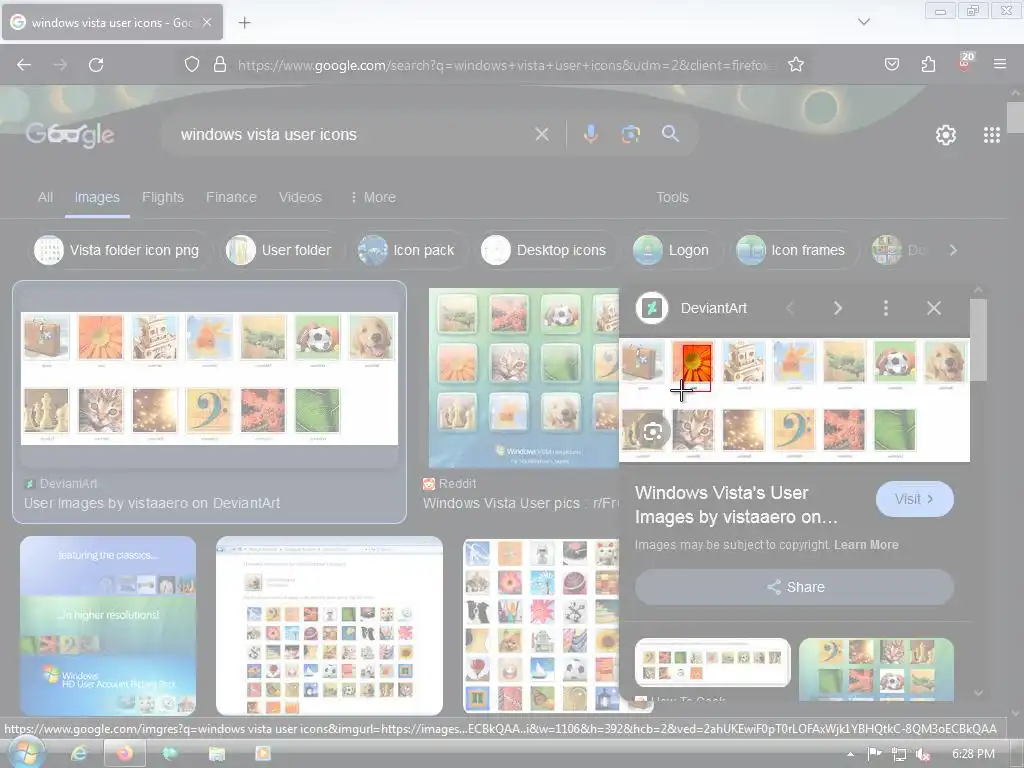The image size is (1024, 768).
Task: Search inside image with lens overlay
Action: point(653,431)
